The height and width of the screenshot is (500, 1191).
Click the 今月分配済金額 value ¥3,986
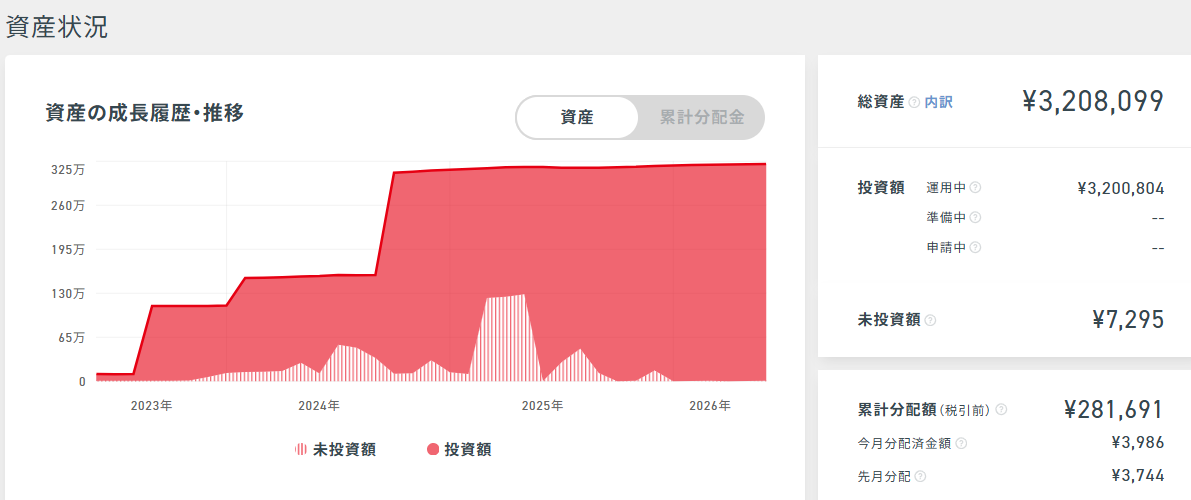pyautogui.click(x=1137, y=443)
